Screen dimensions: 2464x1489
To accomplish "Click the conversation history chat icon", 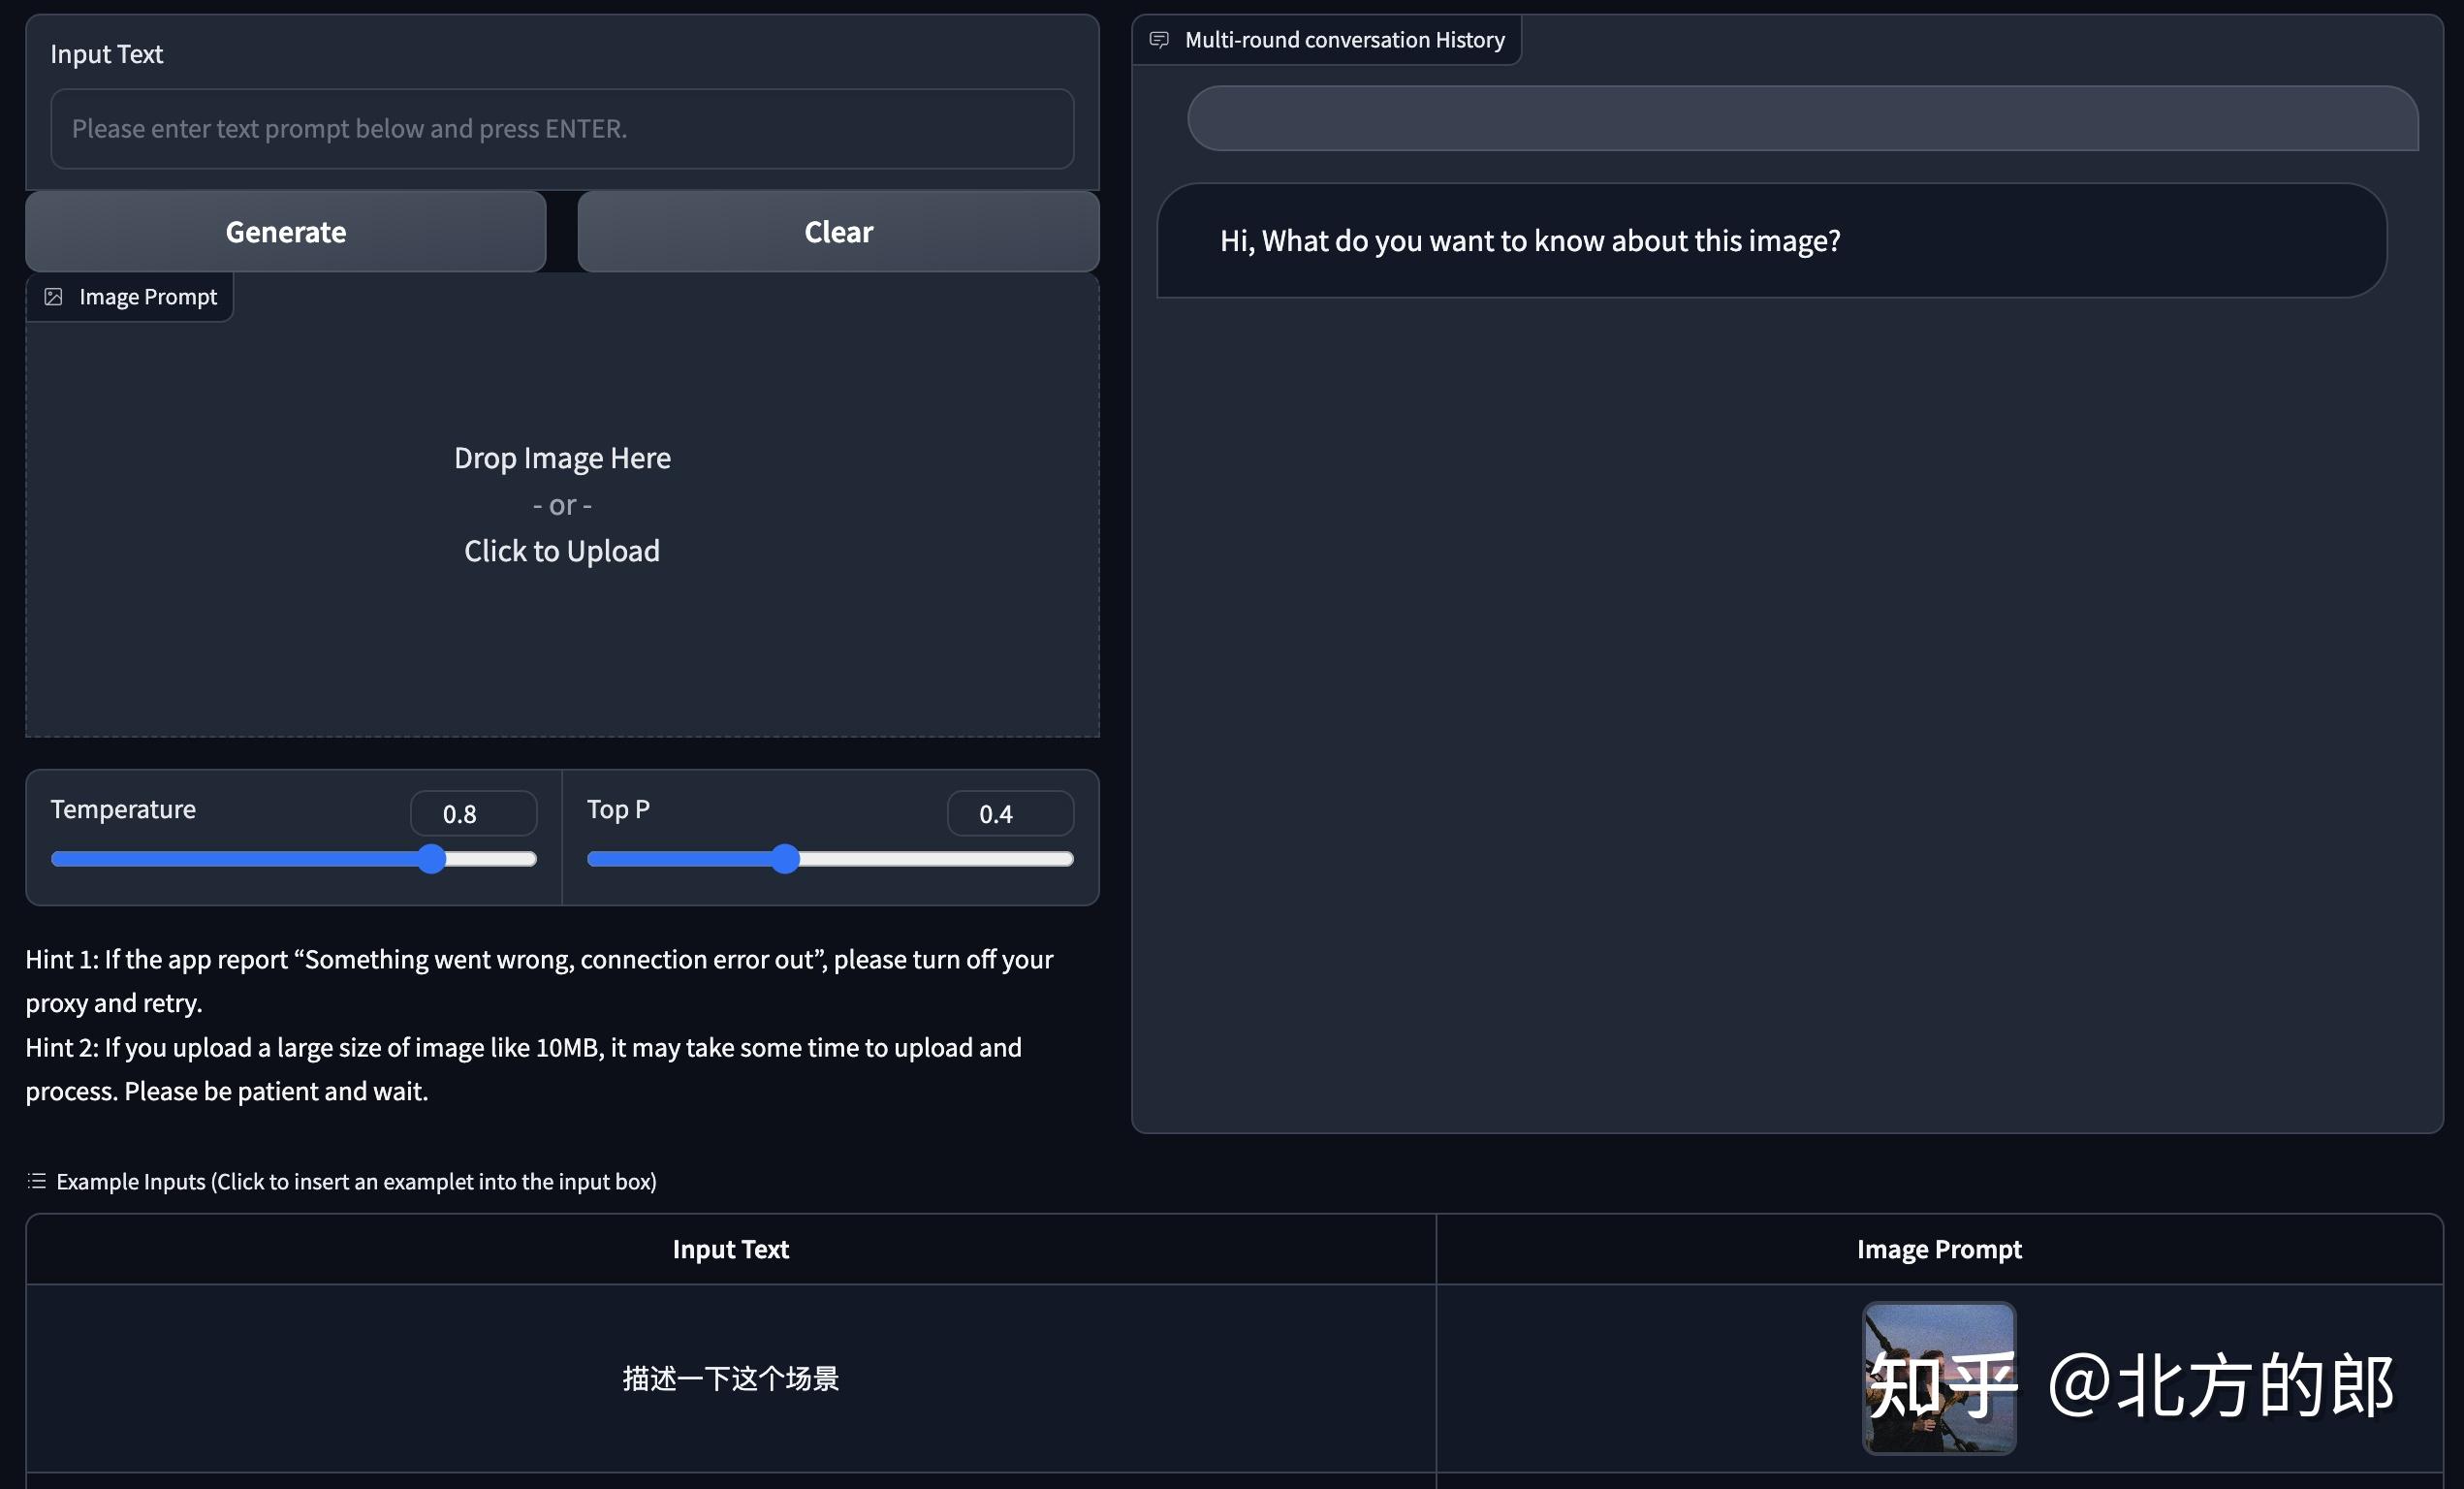I will point(1159,40).
